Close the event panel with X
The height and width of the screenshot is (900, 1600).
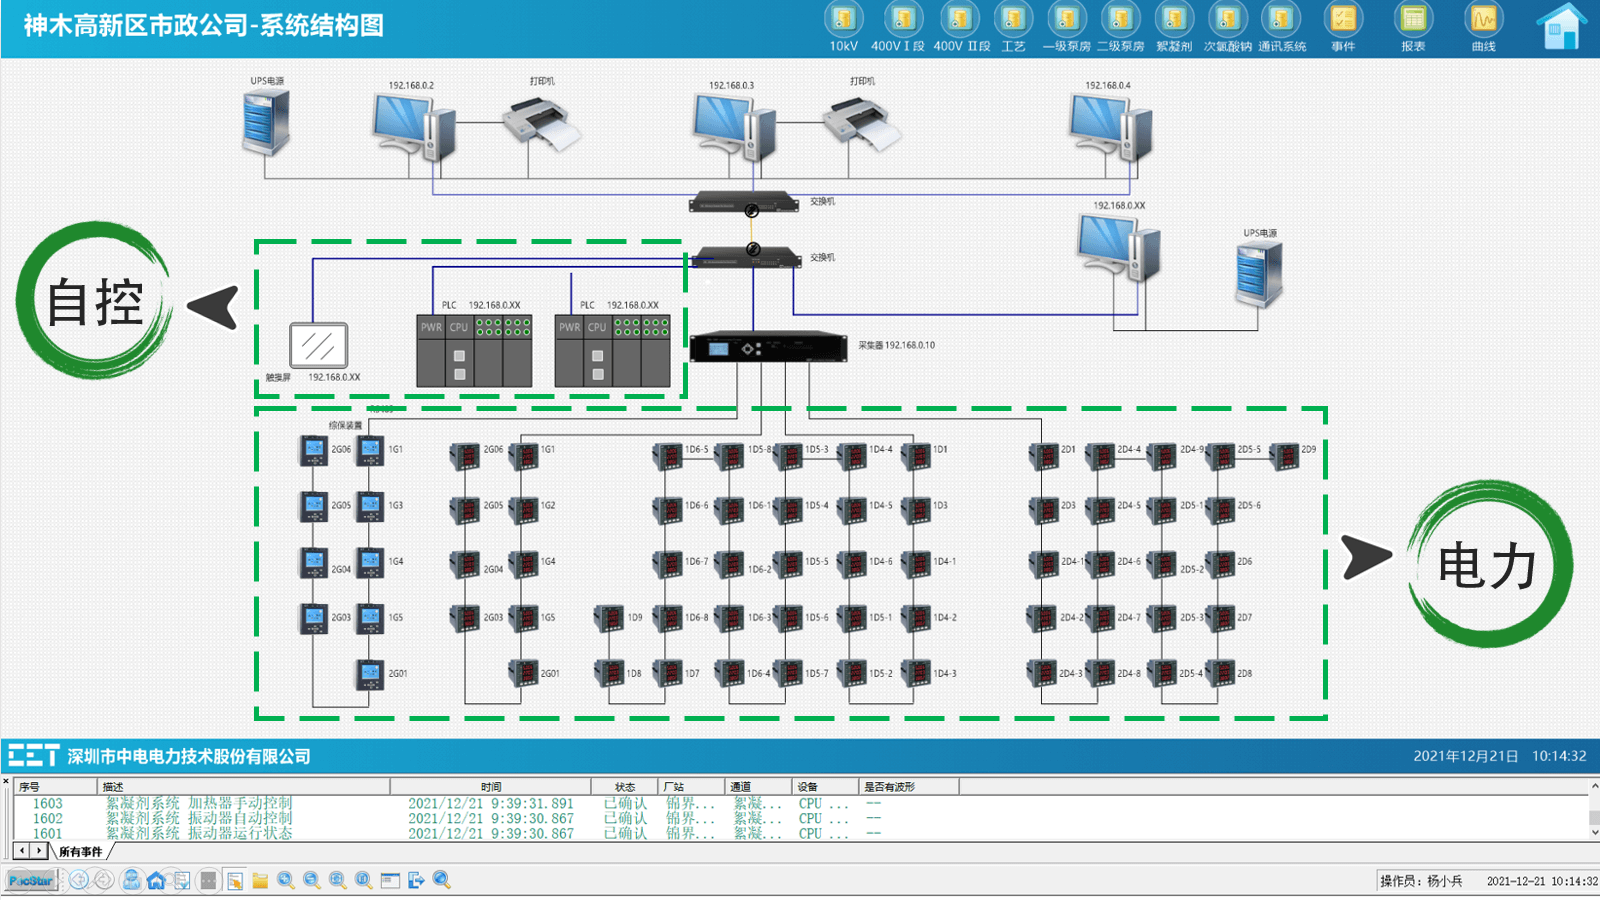click(6, 782)
